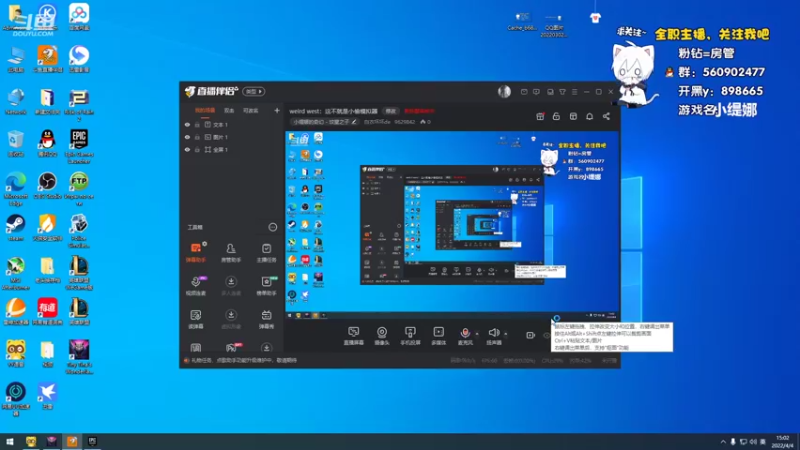Toggle the lock on 图片 1 layer
Image resolution: width=800 pixels, height=450 pixels.
click(x=197, y=137)
